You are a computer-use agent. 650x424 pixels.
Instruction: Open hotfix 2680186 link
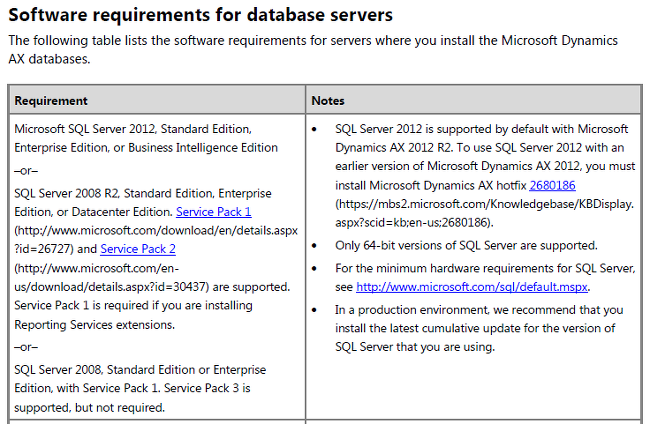point(552,185)
